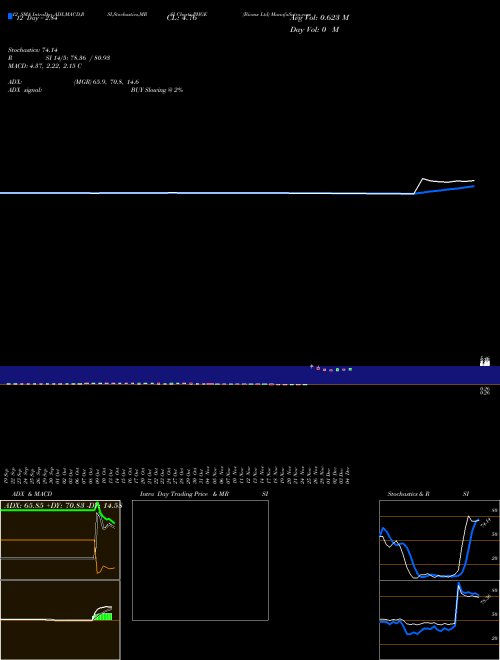Select the 'Avg Vol: 0.623 M' text

point(319,18)
